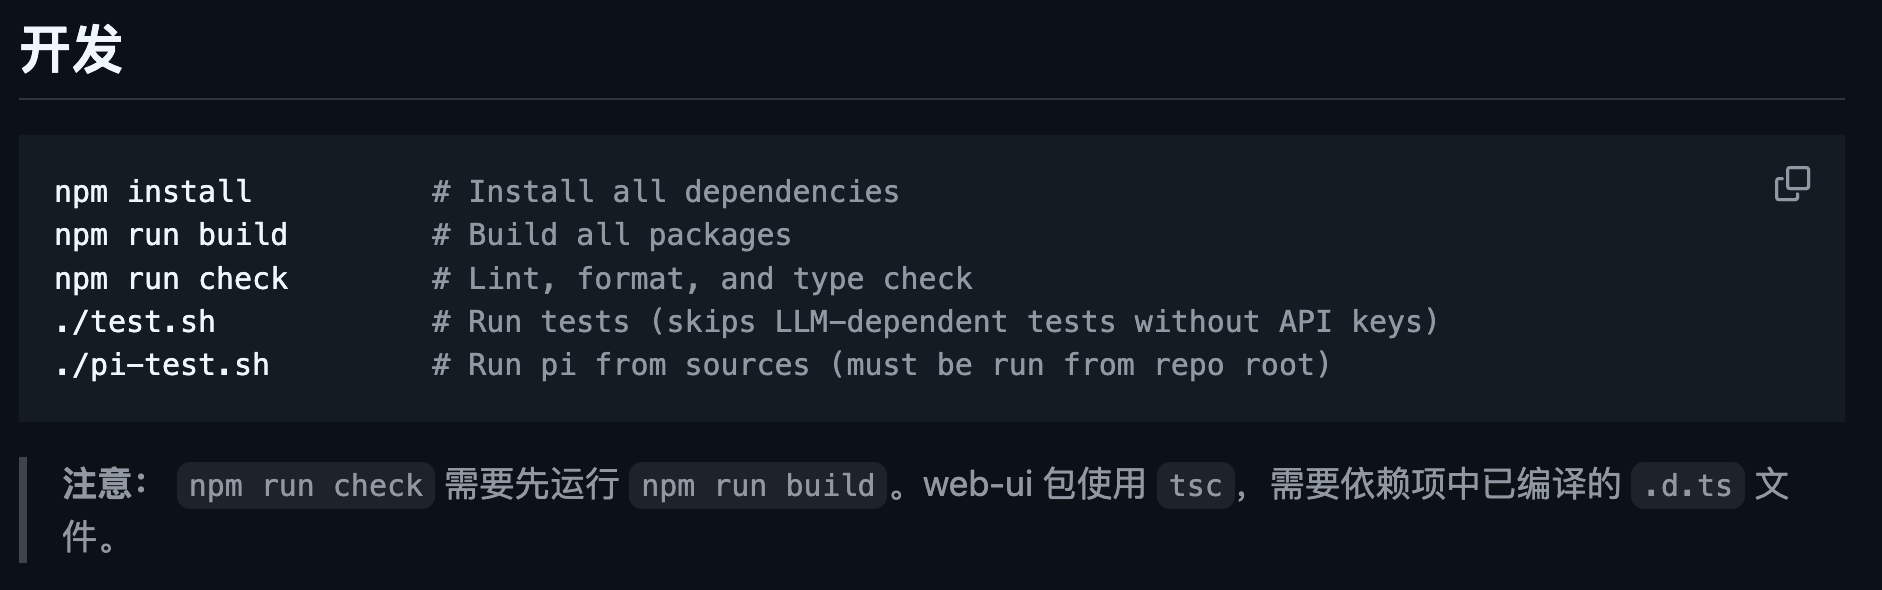The height and width of the screenshot is (590, 1882).
Task: Click the copy icon in the code block corner
Action: click(x=1794, y=182)
